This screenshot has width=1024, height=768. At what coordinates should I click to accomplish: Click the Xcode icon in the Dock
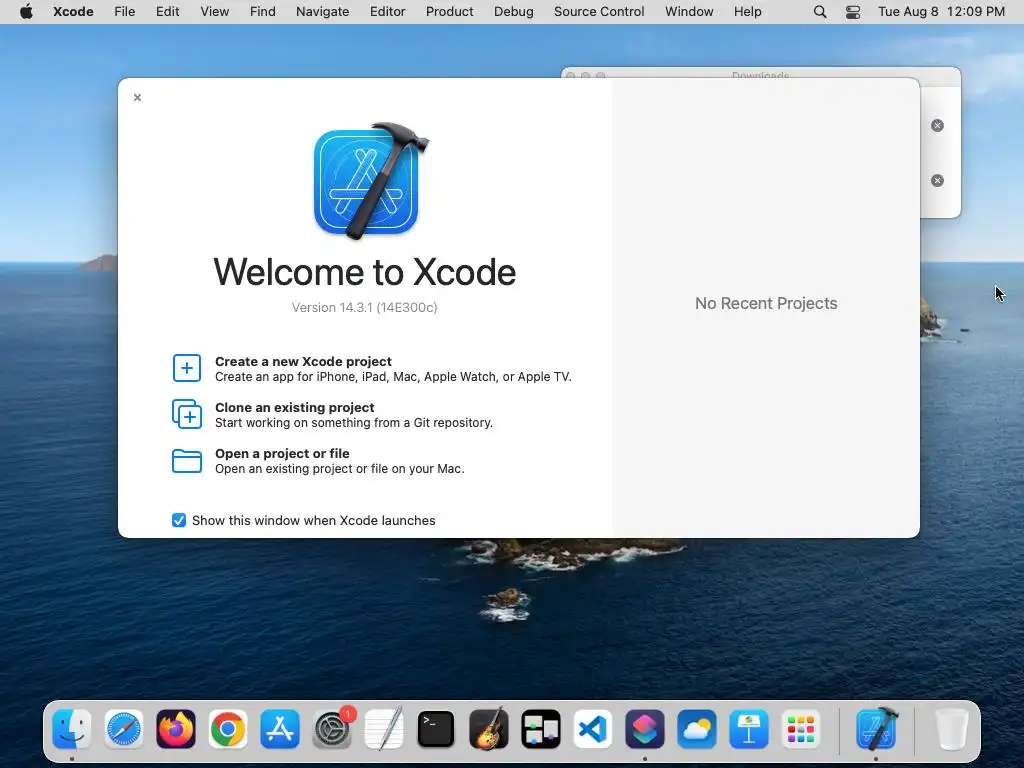(x=876, y=729)
